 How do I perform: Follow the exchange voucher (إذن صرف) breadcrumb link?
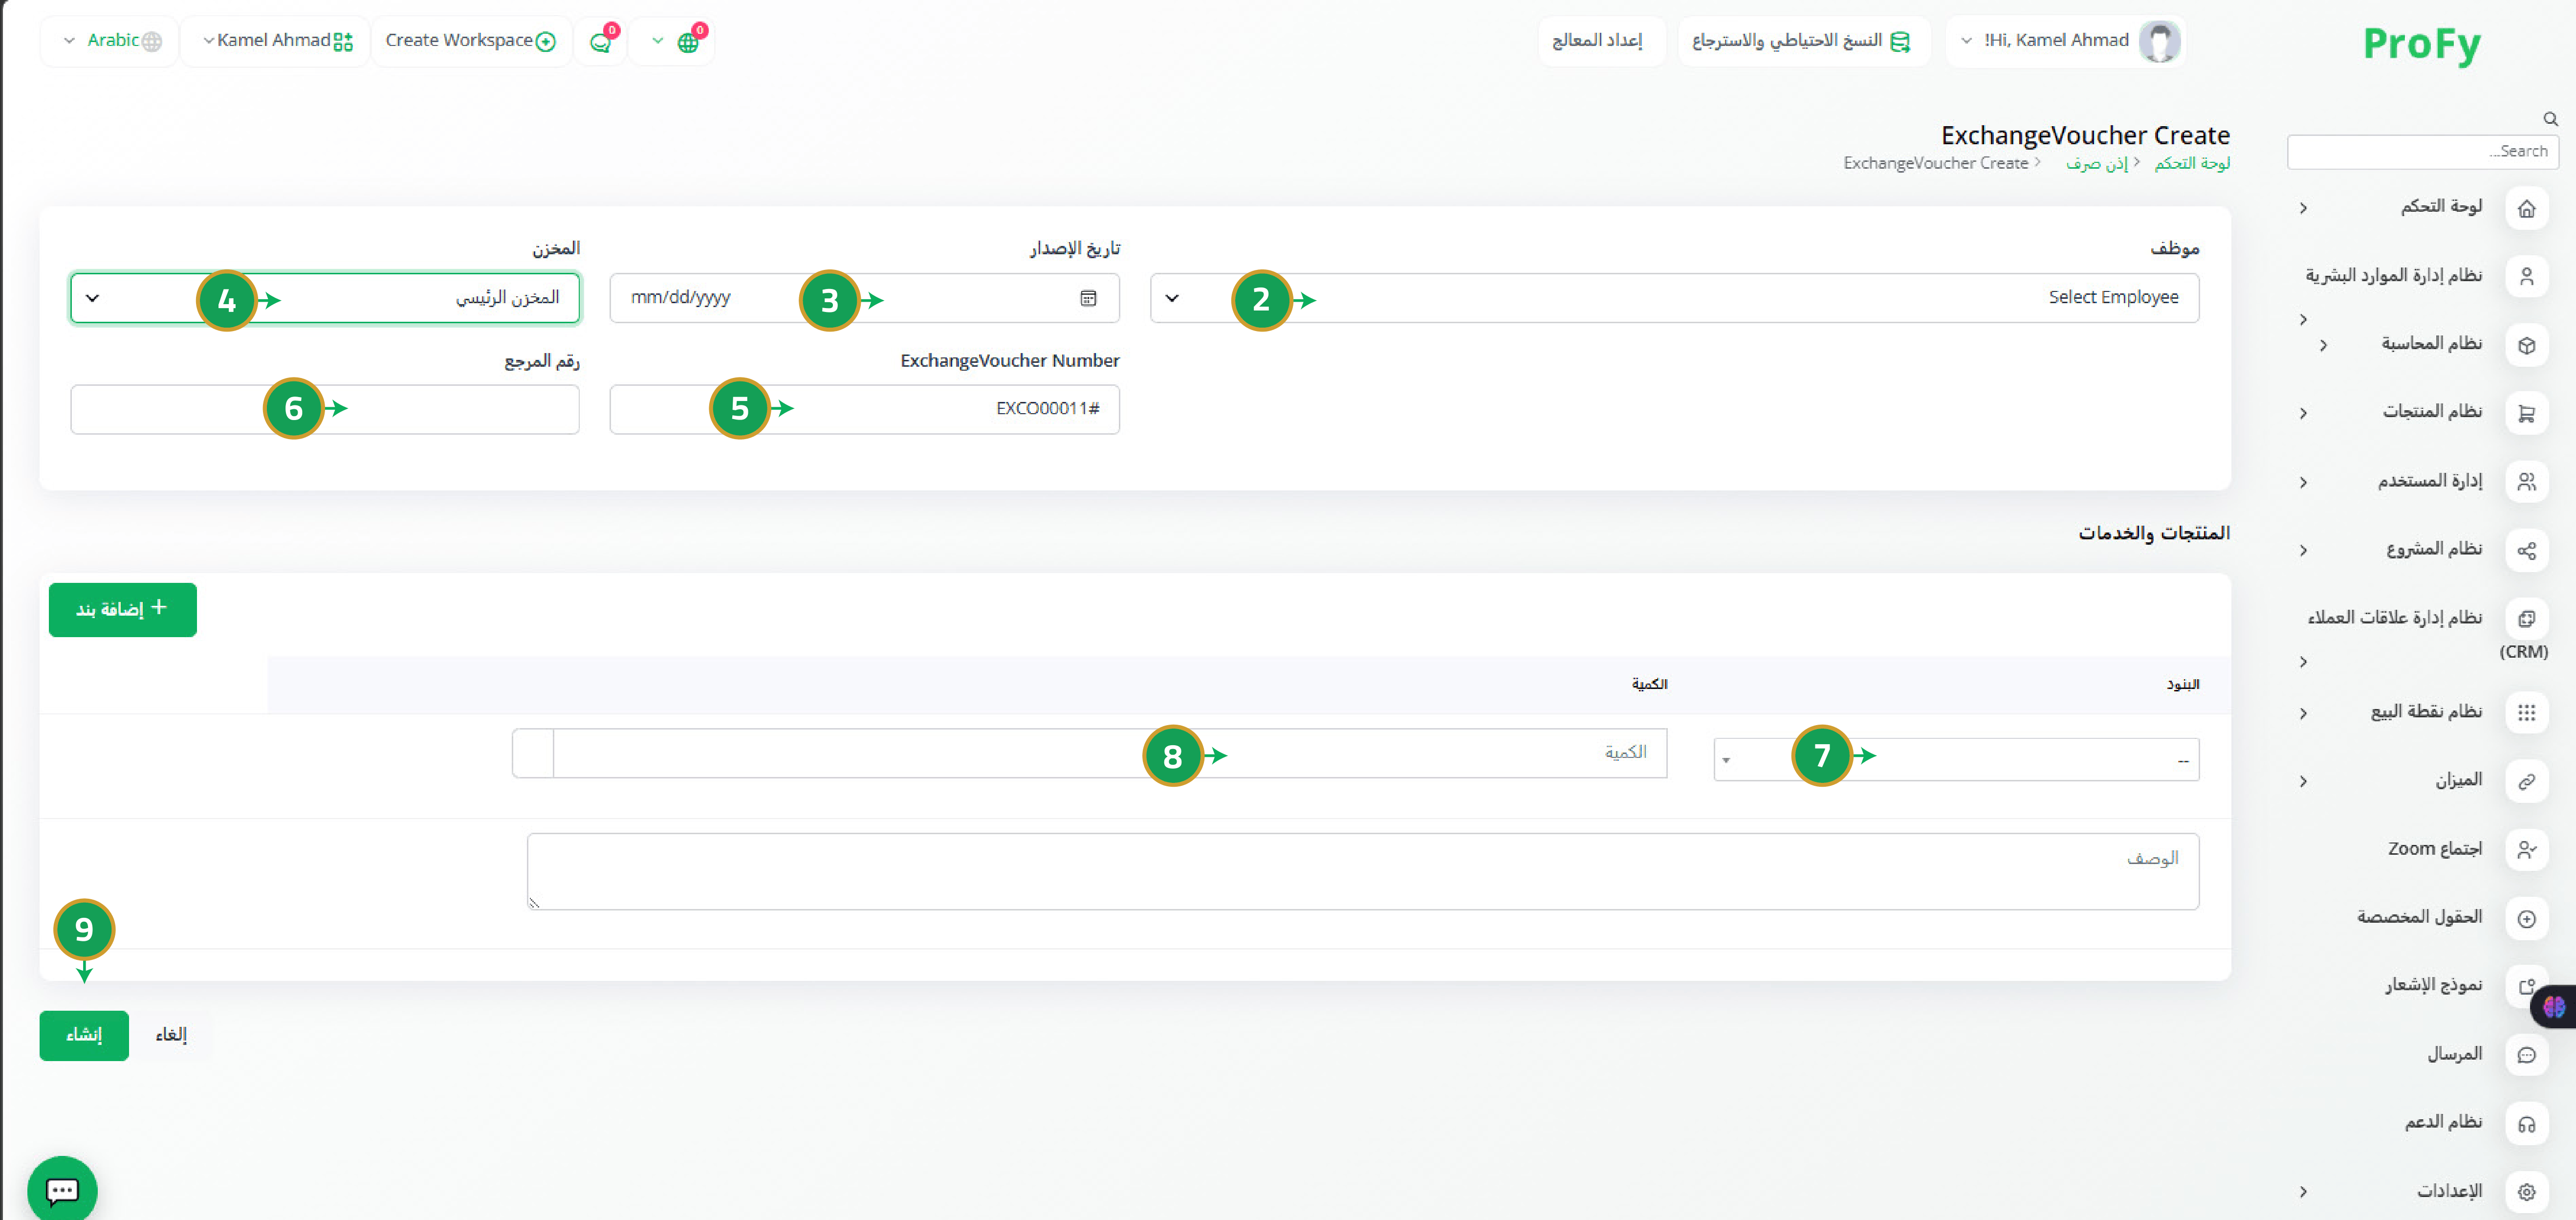point(2097,163)
